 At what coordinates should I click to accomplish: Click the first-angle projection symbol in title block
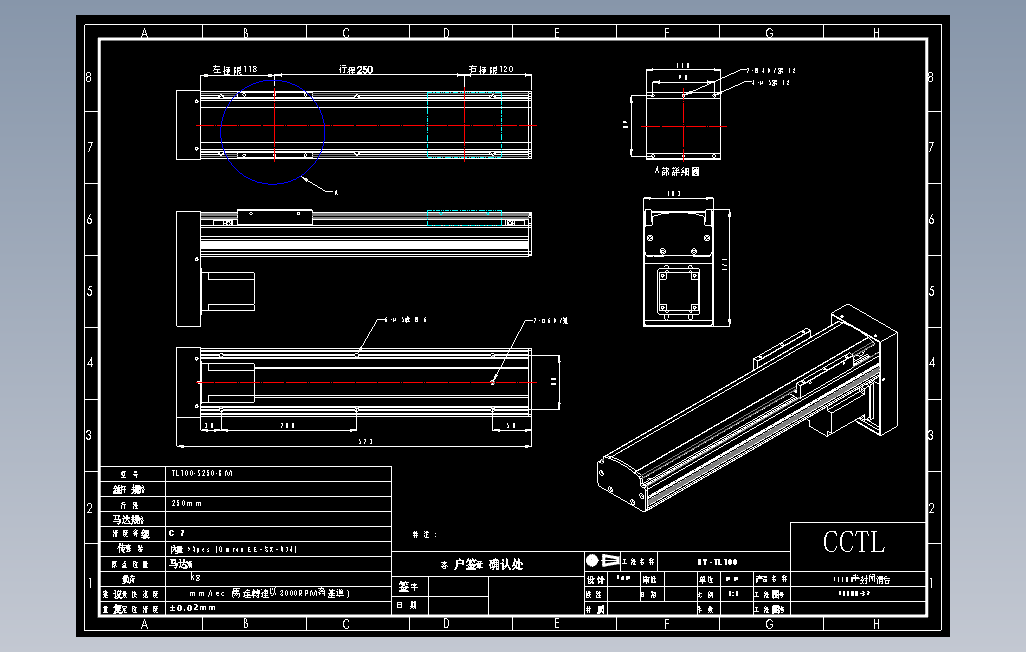[602, 560]
